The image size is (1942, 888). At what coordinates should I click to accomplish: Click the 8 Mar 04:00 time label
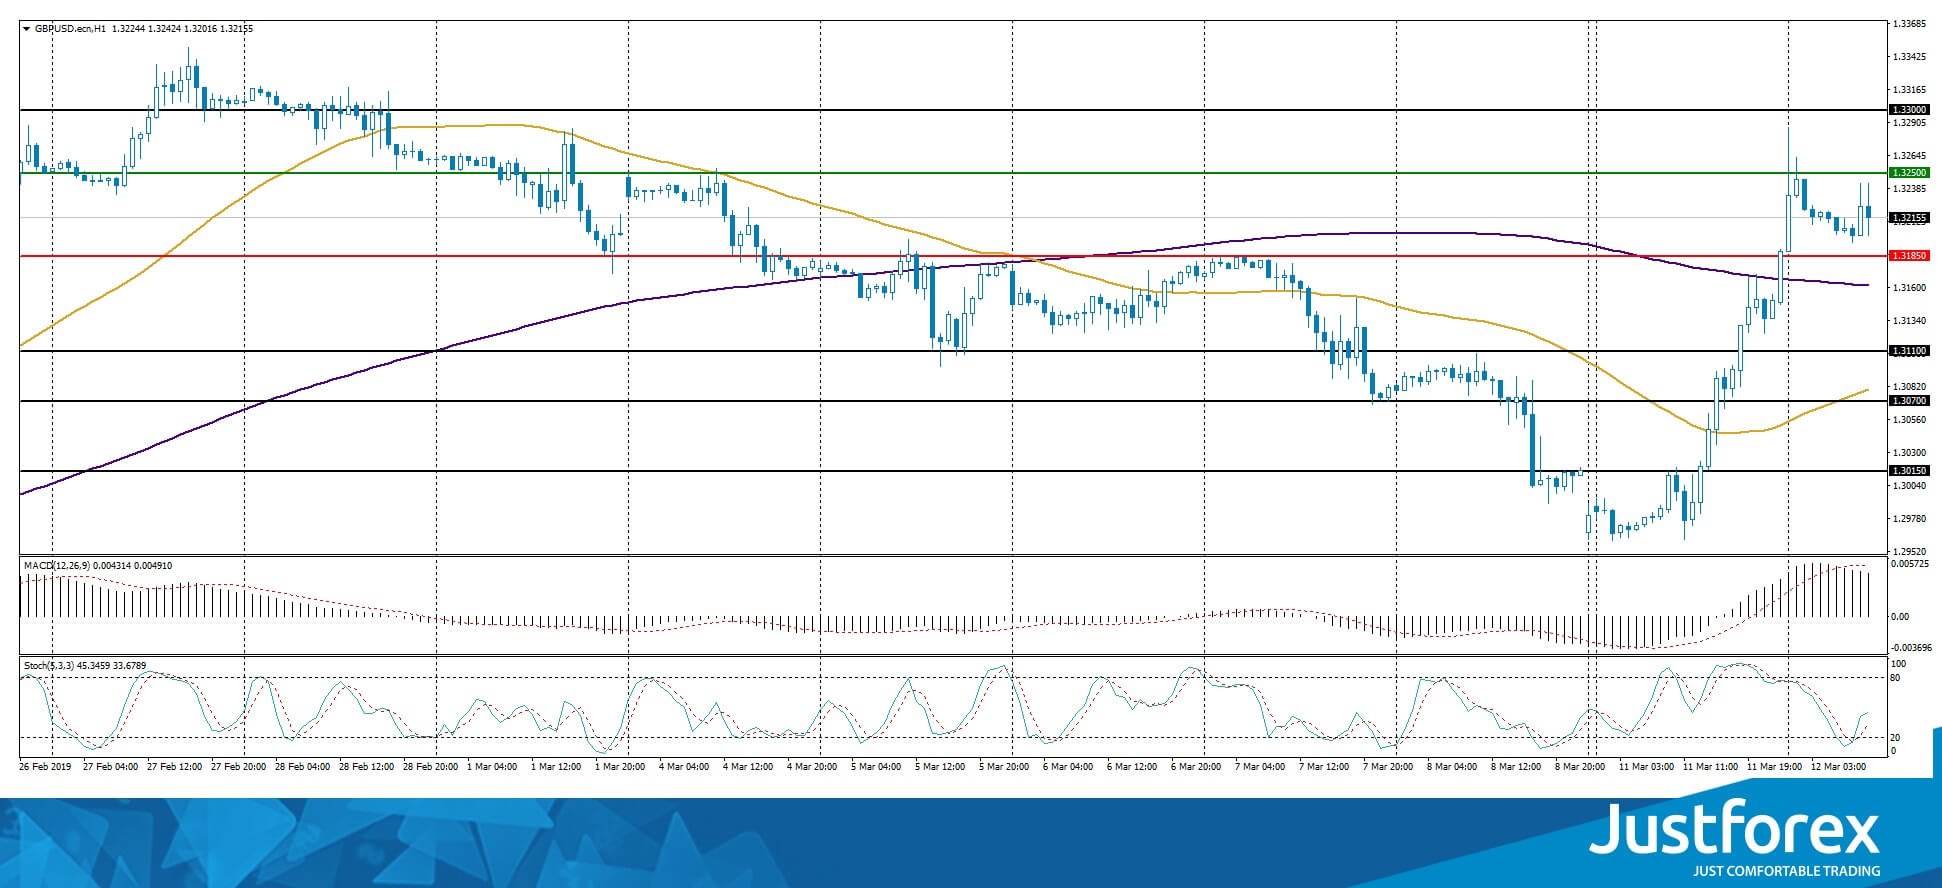pyautogui.click(x=1452, y=767)
